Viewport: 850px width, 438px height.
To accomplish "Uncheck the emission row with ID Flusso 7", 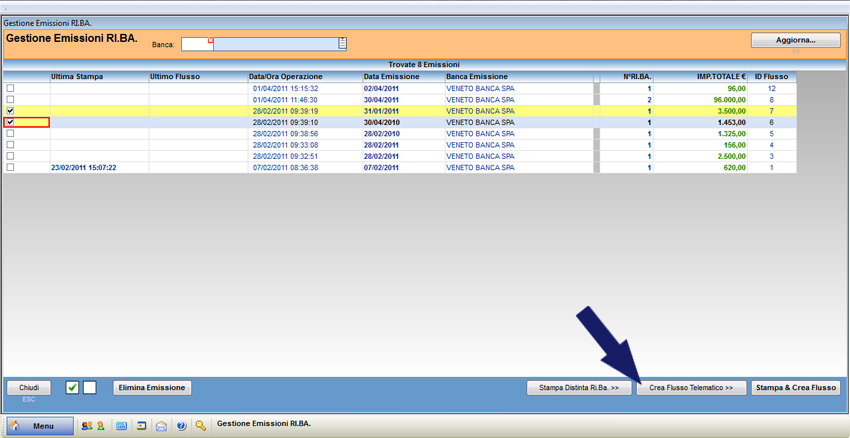I will tap(11, 111).
